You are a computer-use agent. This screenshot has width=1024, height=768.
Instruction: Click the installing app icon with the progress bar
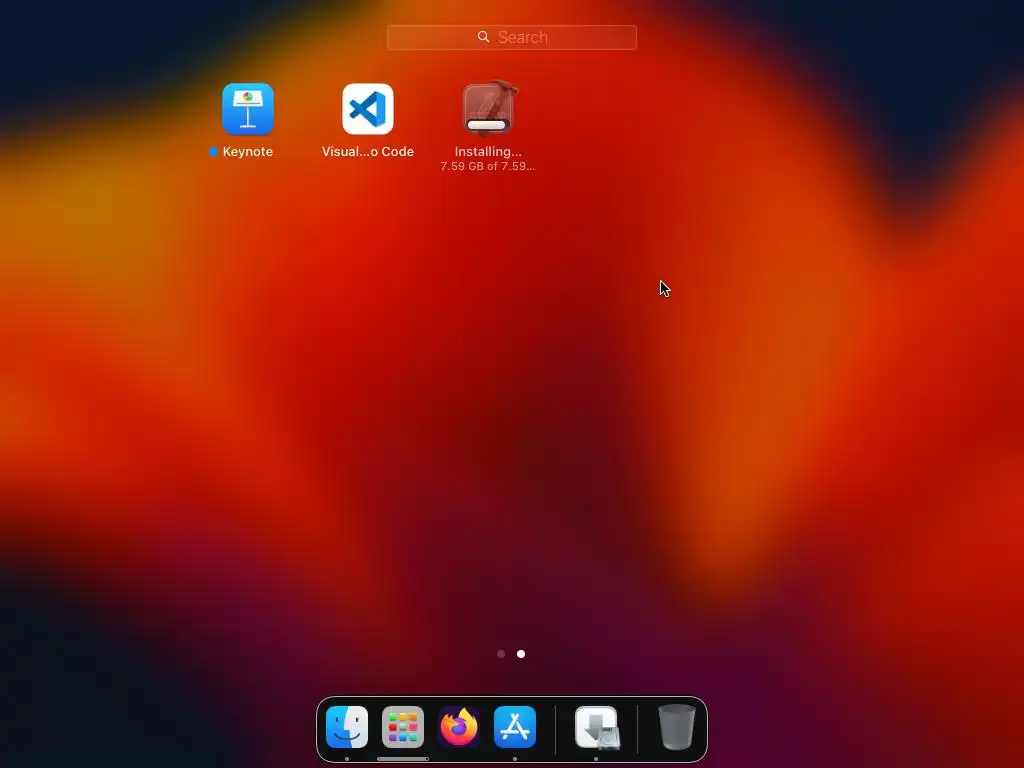488,108
